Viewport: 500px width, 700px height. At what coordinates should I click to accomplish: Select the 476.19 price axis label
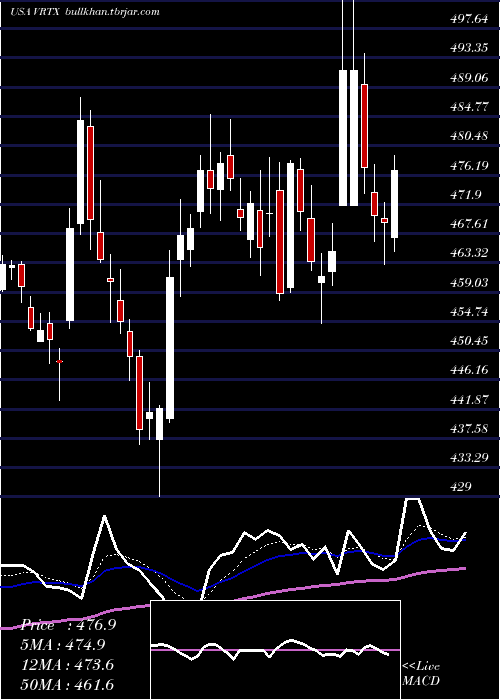(x=468, y=166)
